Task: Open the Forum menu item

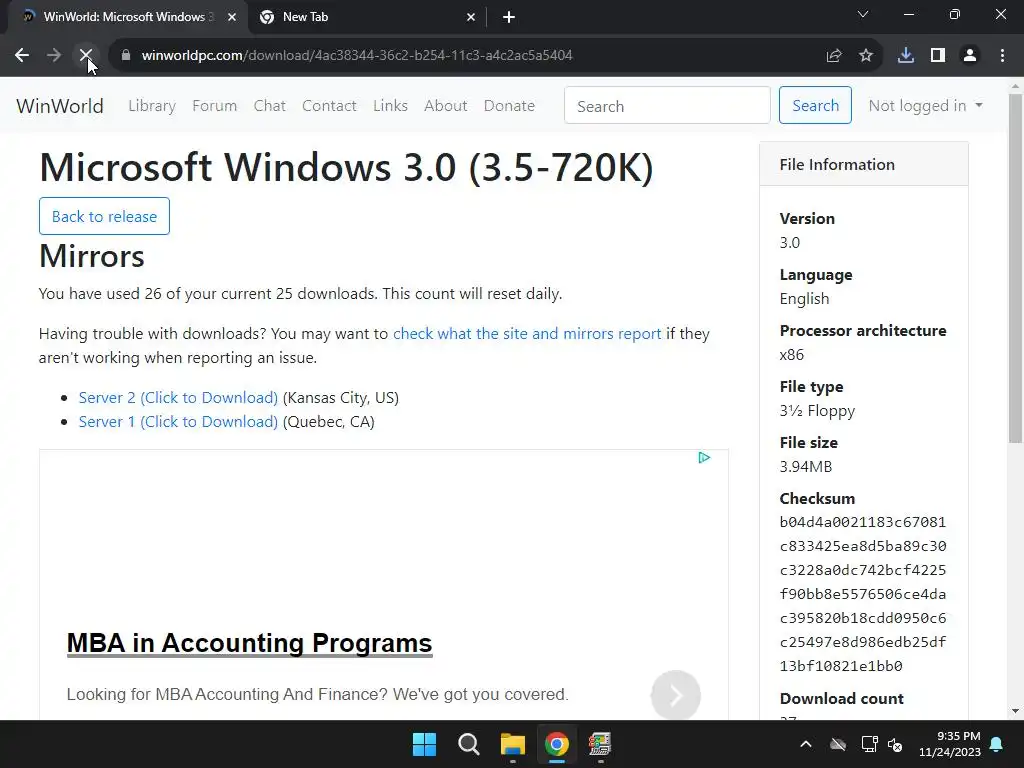Action: (214, 106)
